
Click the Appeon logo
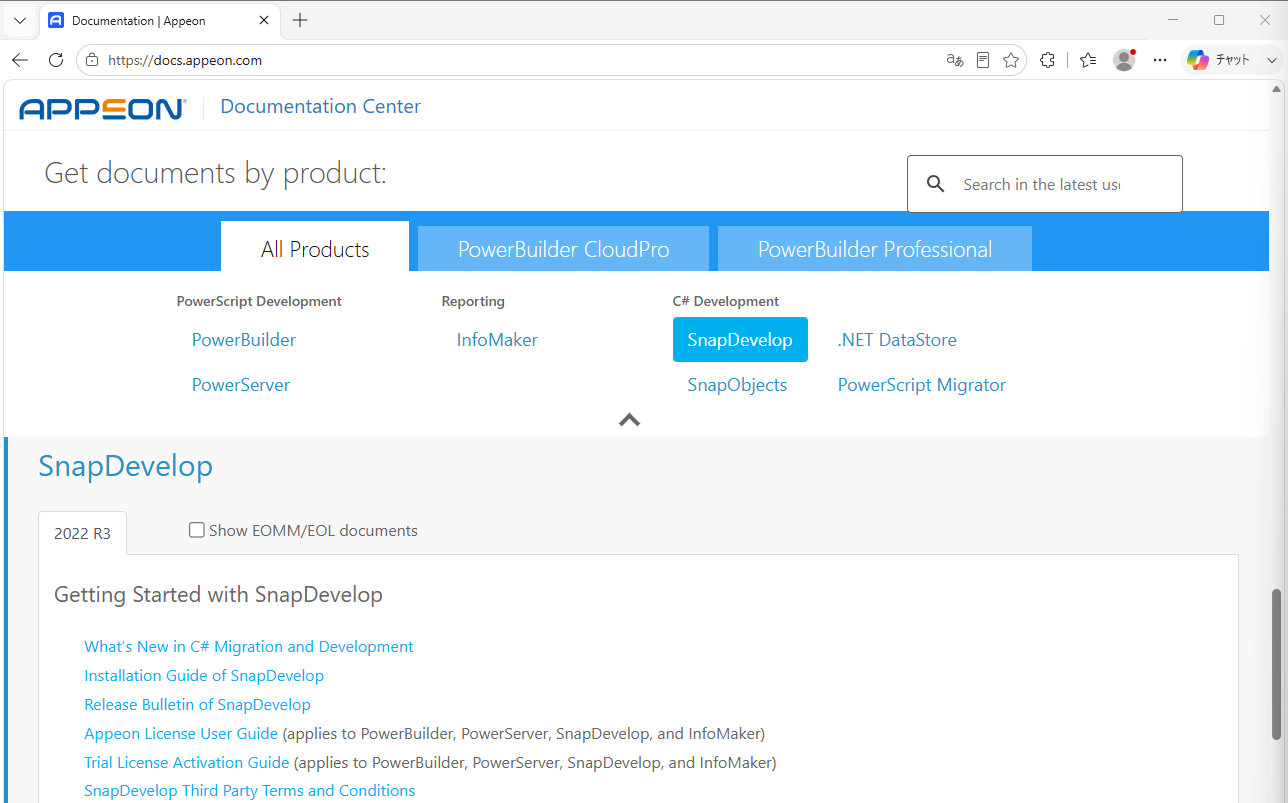(102, 108)
